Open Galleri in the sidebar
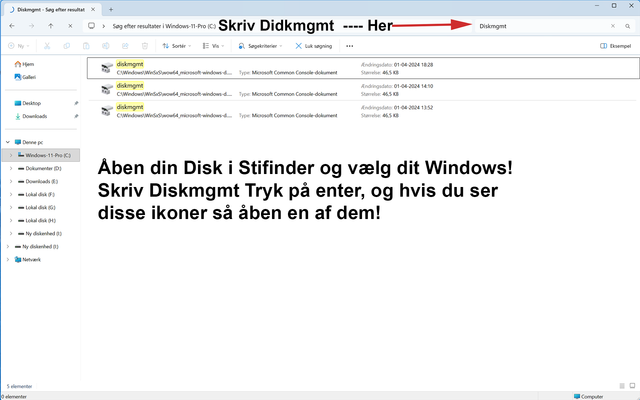This screenshot has height=400, width=640. click(25, 77)
